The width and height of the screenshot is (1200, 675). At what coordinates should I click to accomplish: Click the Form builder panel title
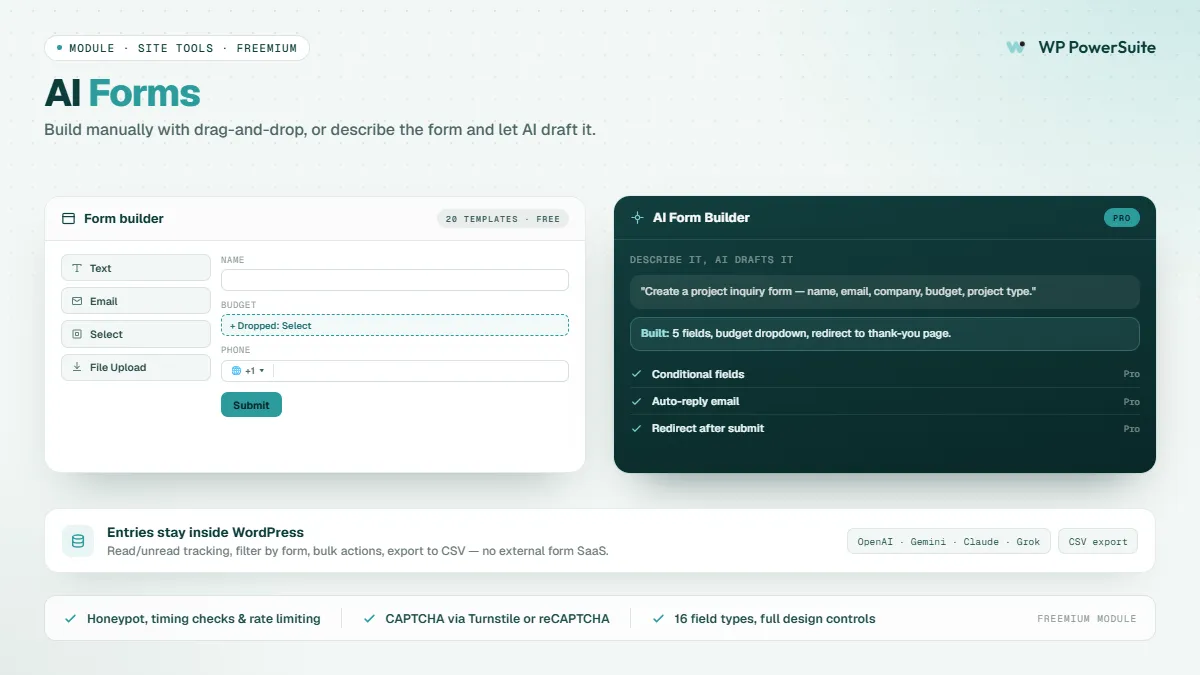click(x=124, y=219)
